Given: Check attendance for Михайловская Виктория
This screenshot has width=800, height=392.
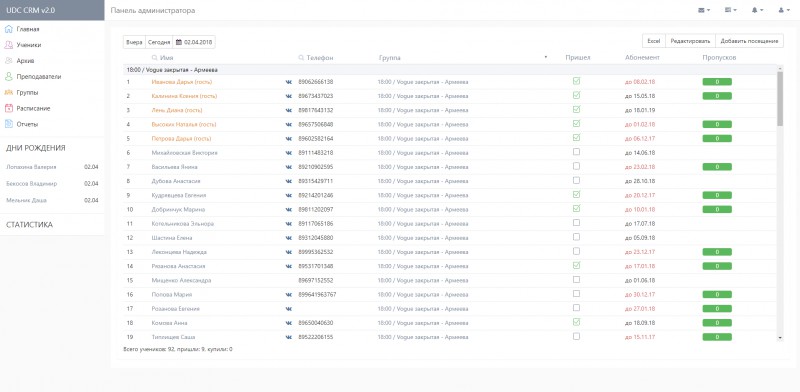Looking at the screenshot, I should [x=576, y=152].
